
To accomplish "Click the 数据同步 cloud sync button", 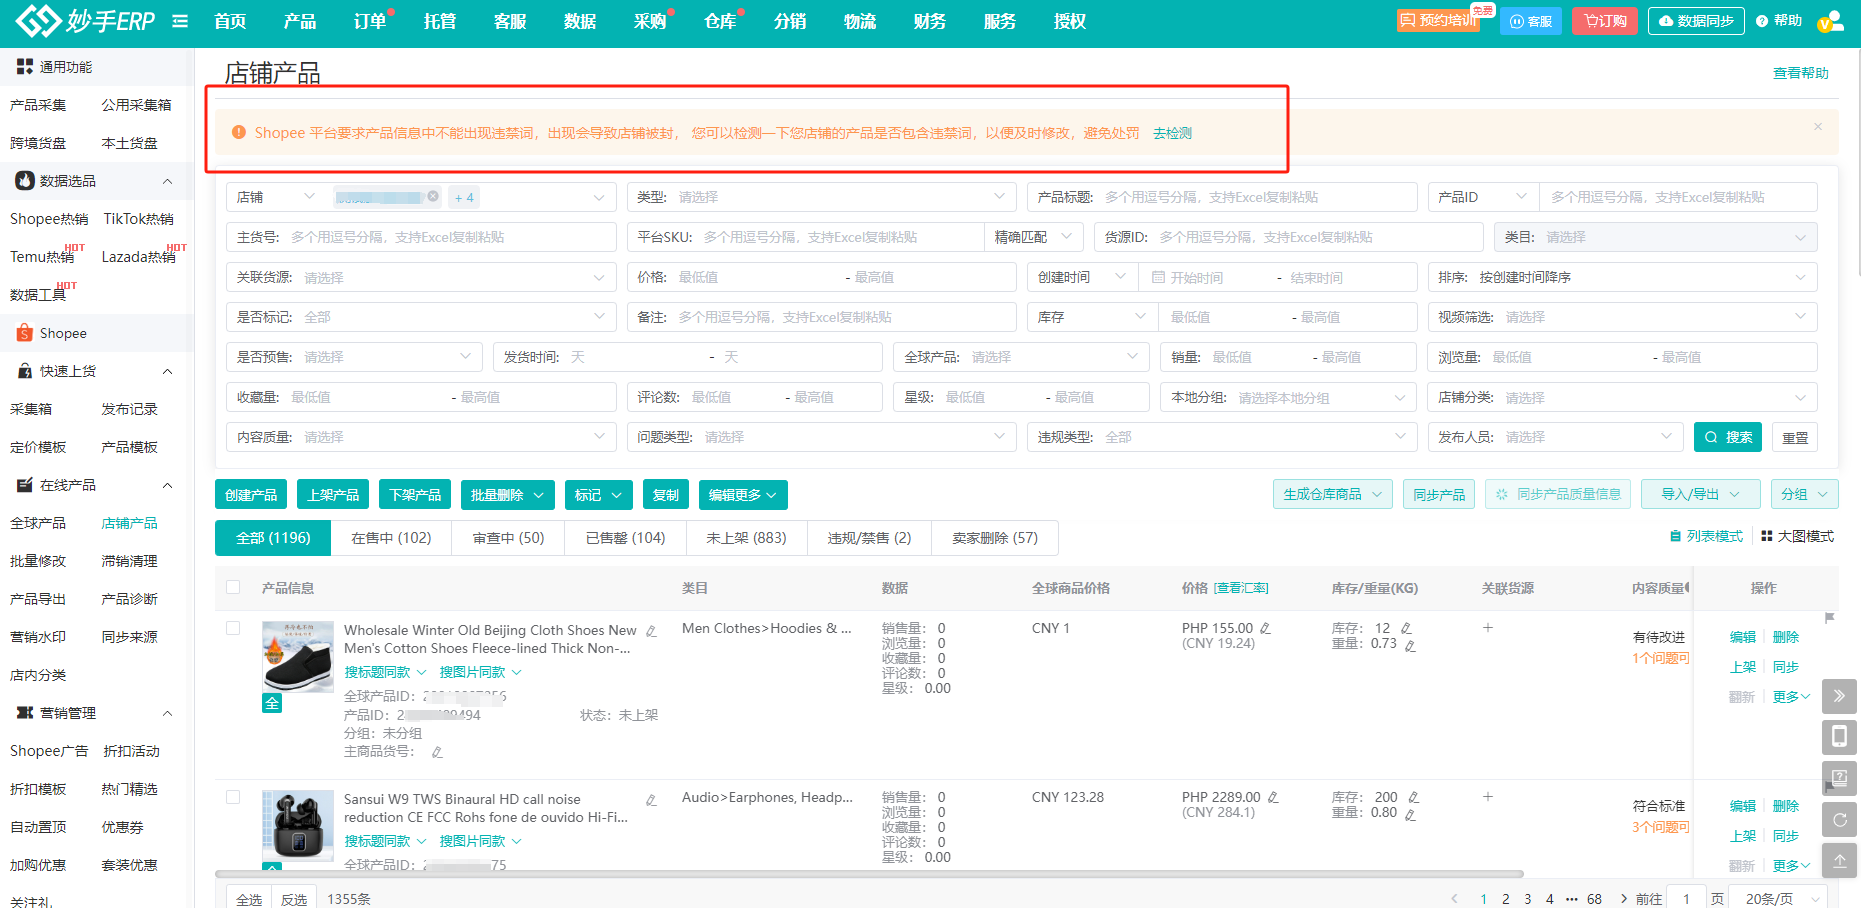I will (1696, 21).
